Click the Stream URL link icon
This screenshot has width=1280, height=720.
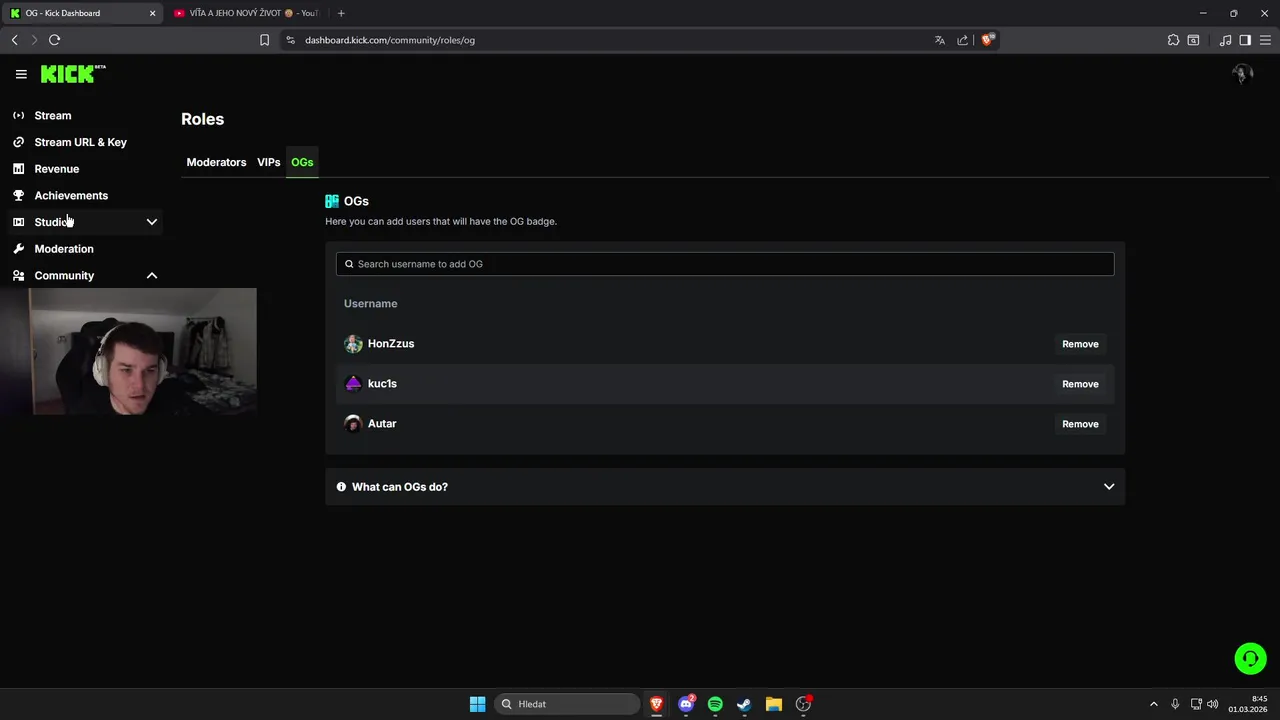tap(18, 142)
